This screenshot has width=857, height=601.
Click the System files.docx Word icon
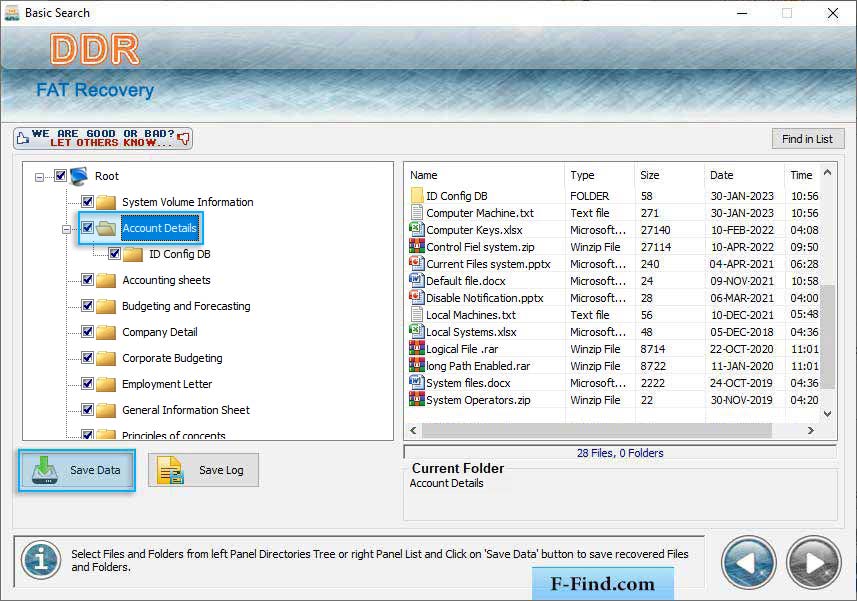click(x=416, y=381)
